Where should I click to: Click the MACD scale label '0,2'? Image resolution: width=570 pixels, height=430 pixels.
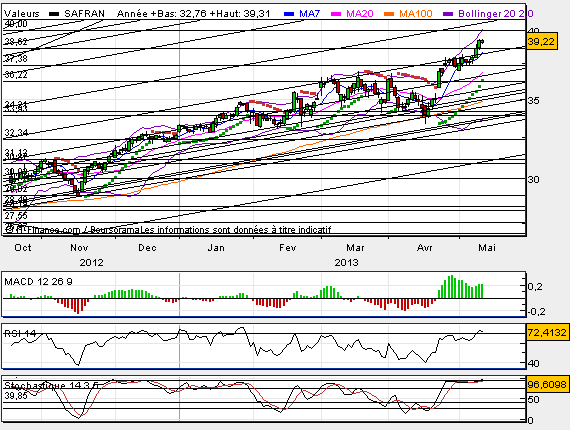point(535,287)
